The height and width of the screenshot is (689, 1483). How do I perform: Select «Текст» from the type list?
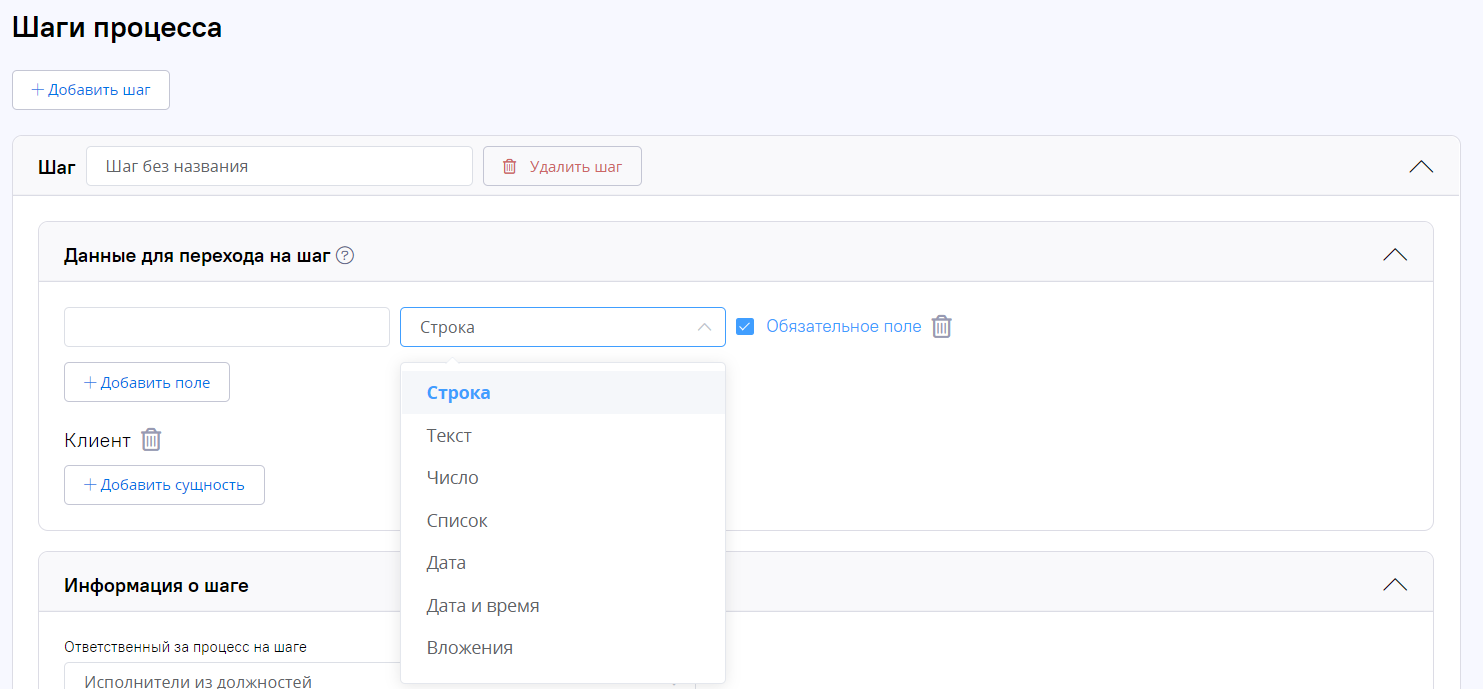point(449,435)
